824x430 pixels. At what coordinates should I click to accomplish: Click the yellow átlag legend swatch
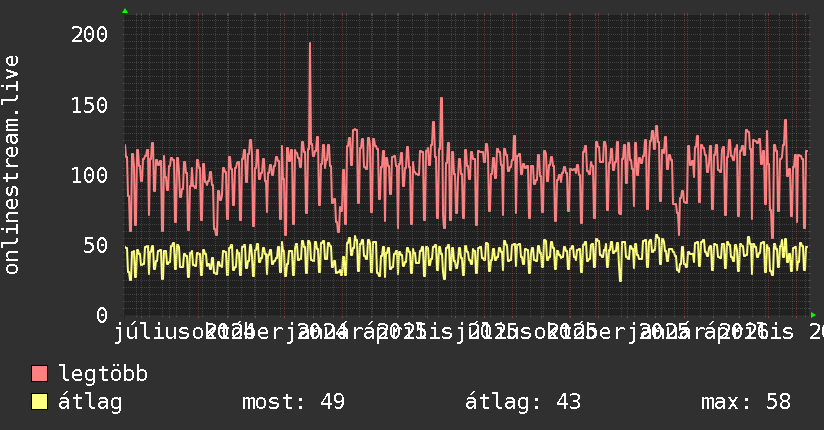pos(39,402)
